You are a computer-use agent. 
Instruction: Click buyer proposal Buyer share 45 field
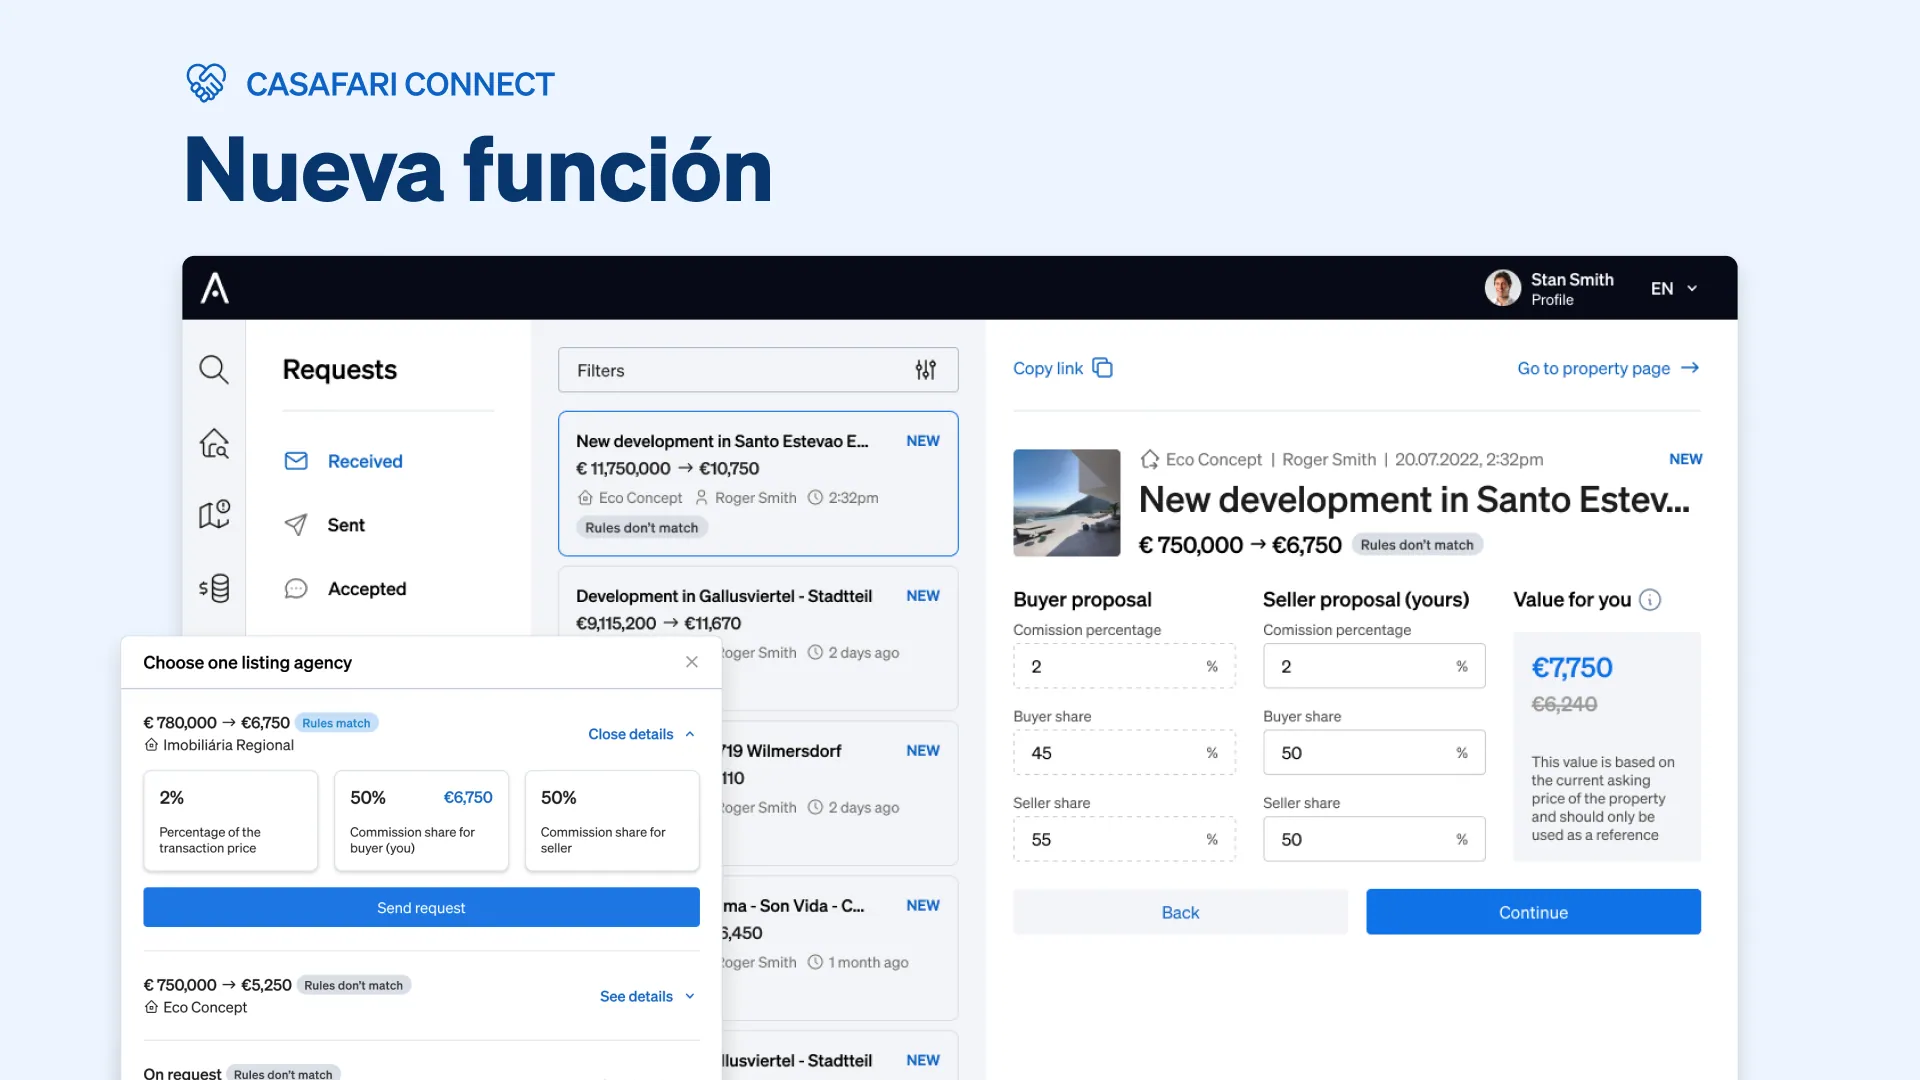click(x=1124, y=753)
